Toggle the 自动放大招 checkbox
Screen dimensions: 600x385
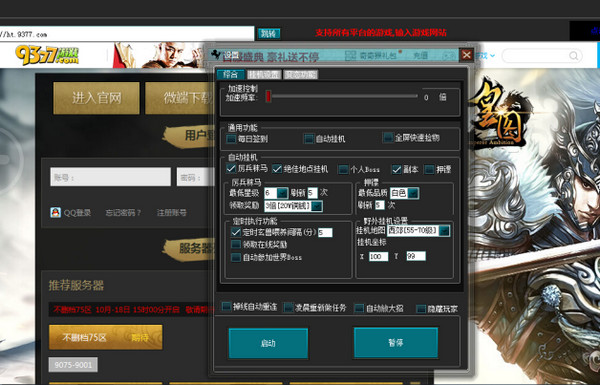(359, 308)
